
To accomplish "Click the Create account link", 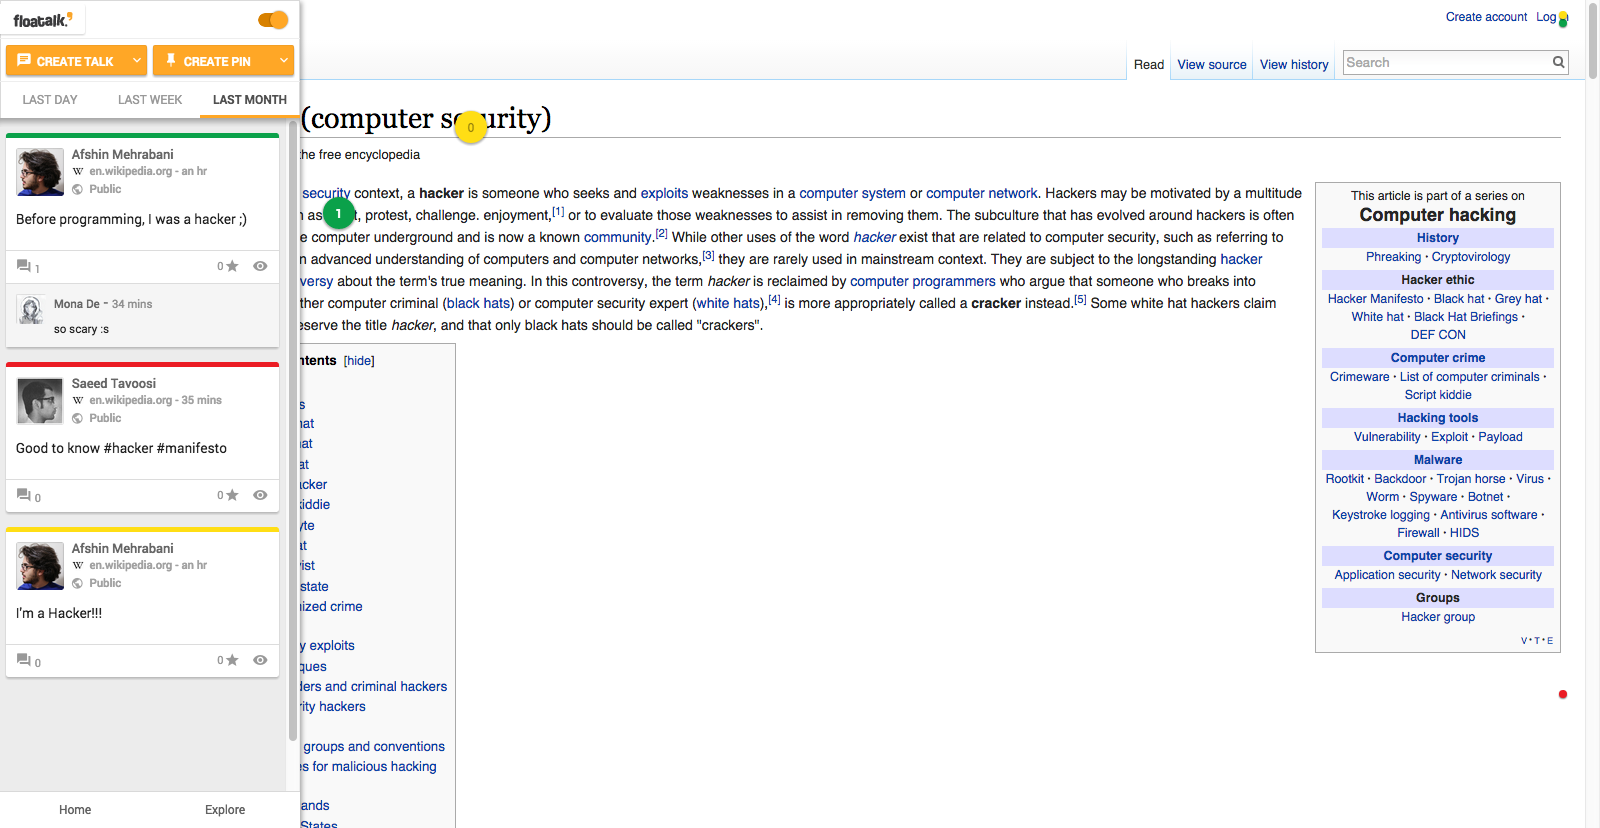I will pos(1486,17).
